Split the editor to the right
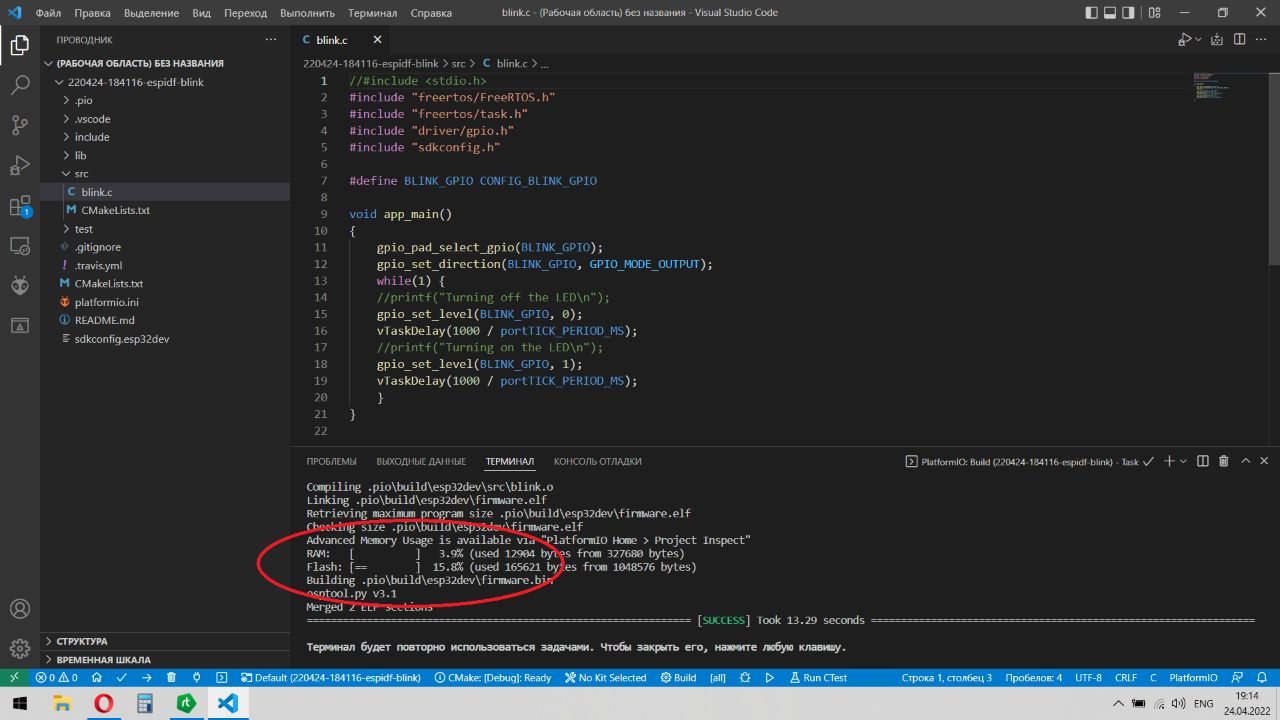Image resolution: width=1280 pixels, height=720 pixels. pyautogui.click(x=1240, y=40)
